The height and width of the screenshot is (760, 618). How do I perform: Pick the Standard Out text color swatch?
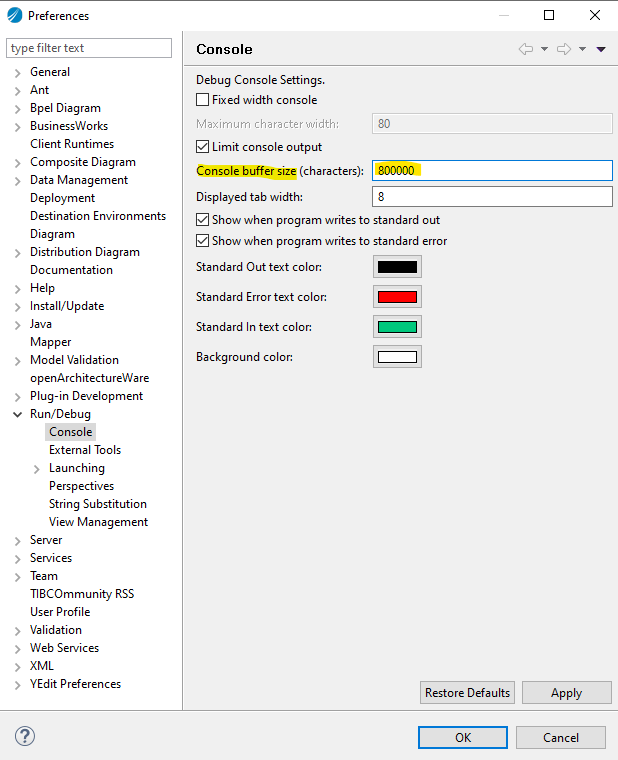click(x=397, y=267)
